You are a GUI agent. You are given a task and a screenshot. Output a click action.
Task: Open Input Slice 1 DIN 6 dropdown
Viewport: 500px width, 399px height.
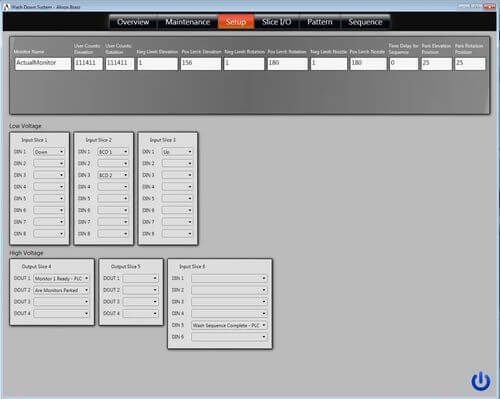[49, 210]
